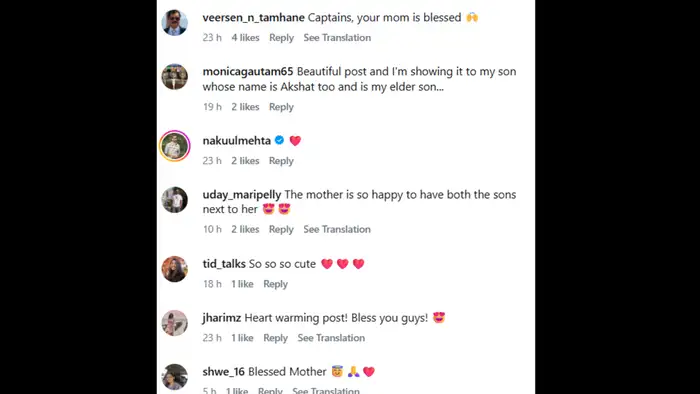700x394 pixels.
Task: Reply to monicagautam65's comment
Action: coord(281,107)
